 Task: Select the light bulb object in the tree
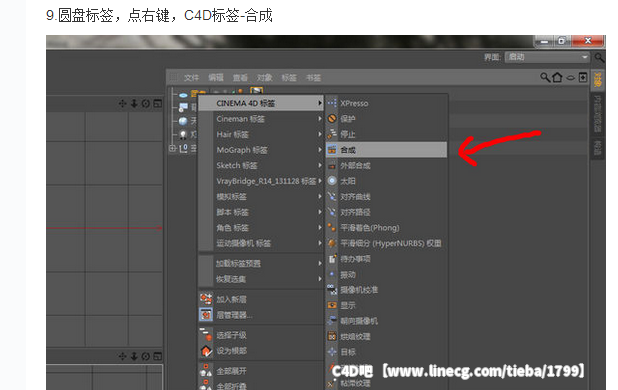tap(183, 135)
